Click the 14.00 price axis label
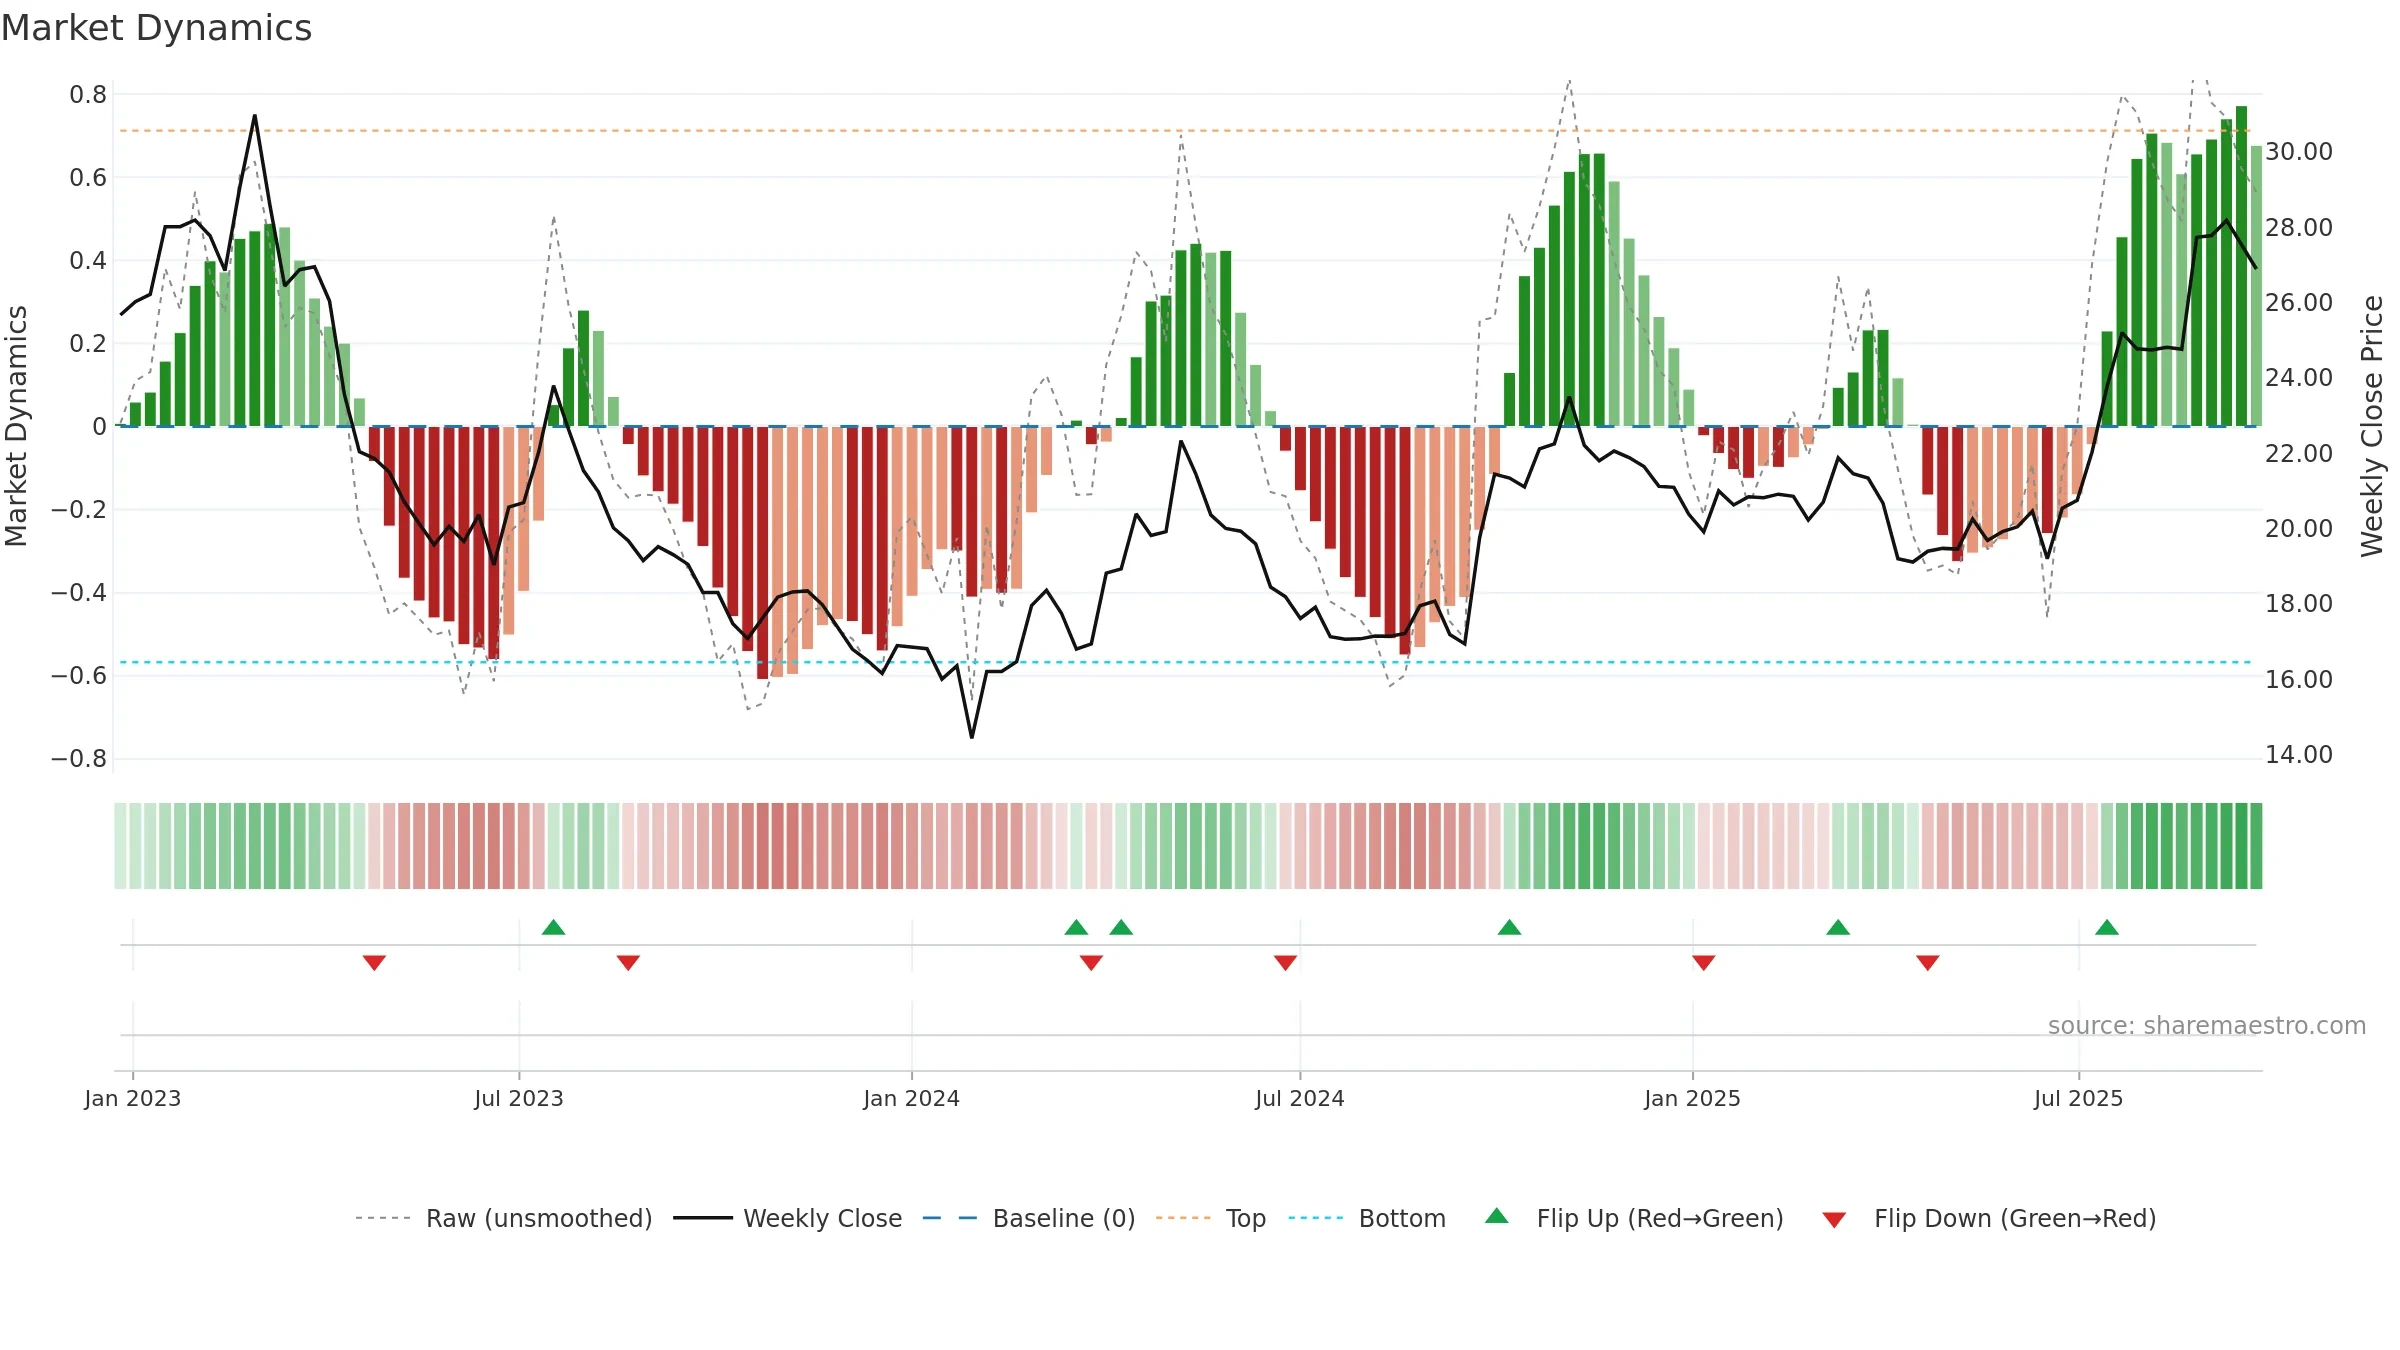This screenshot has height=1350, width=2400. point(2299,754)
